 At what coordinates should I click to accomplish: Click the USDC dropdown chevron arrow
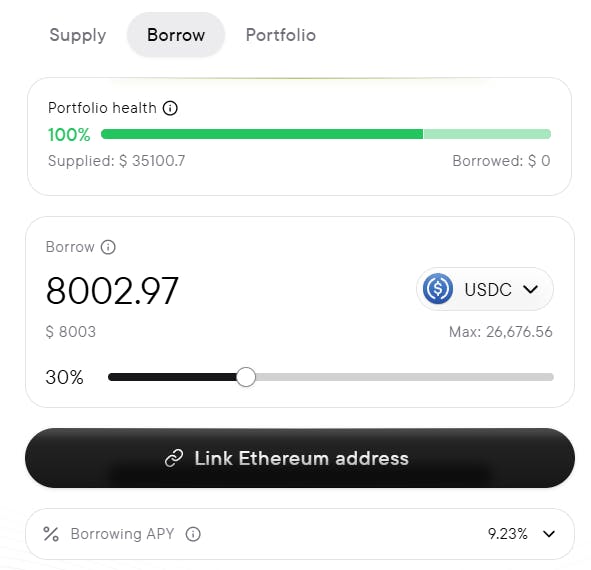pos(530,290)
